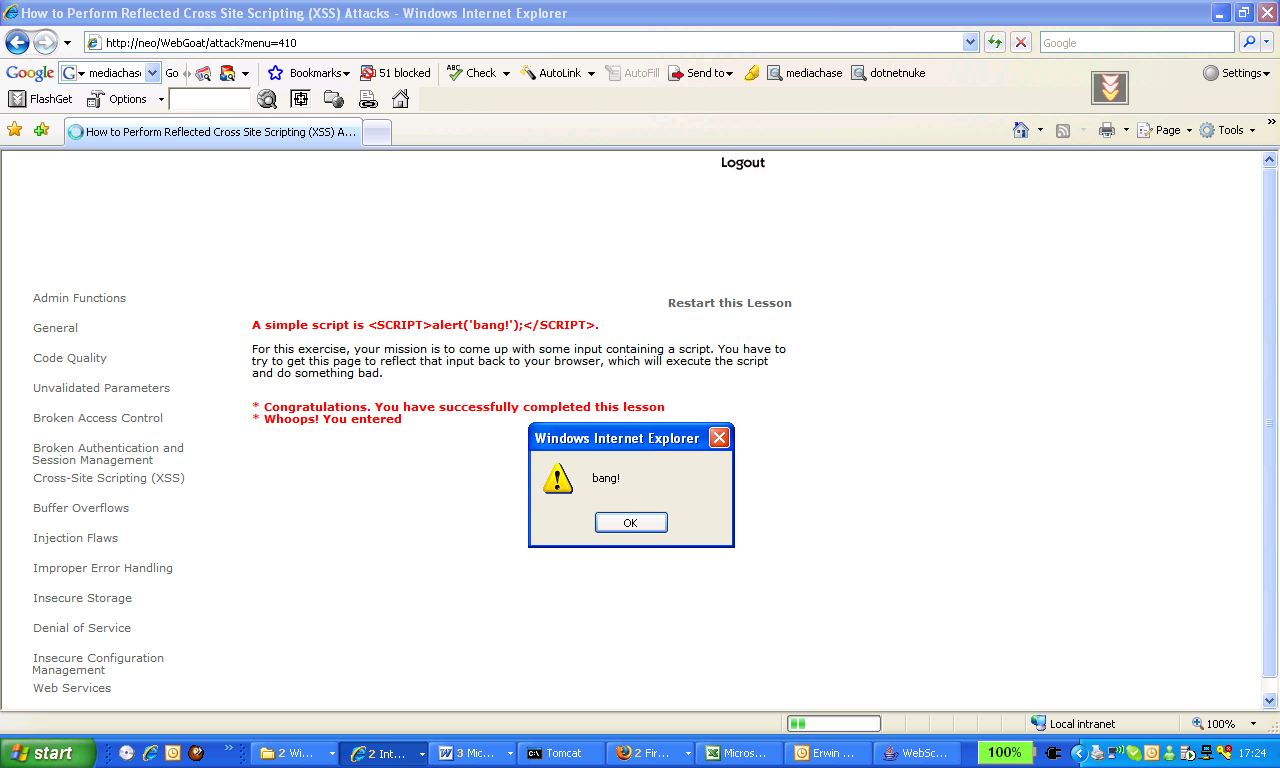Click the FlashGet toolbar button

click(41, 99)
